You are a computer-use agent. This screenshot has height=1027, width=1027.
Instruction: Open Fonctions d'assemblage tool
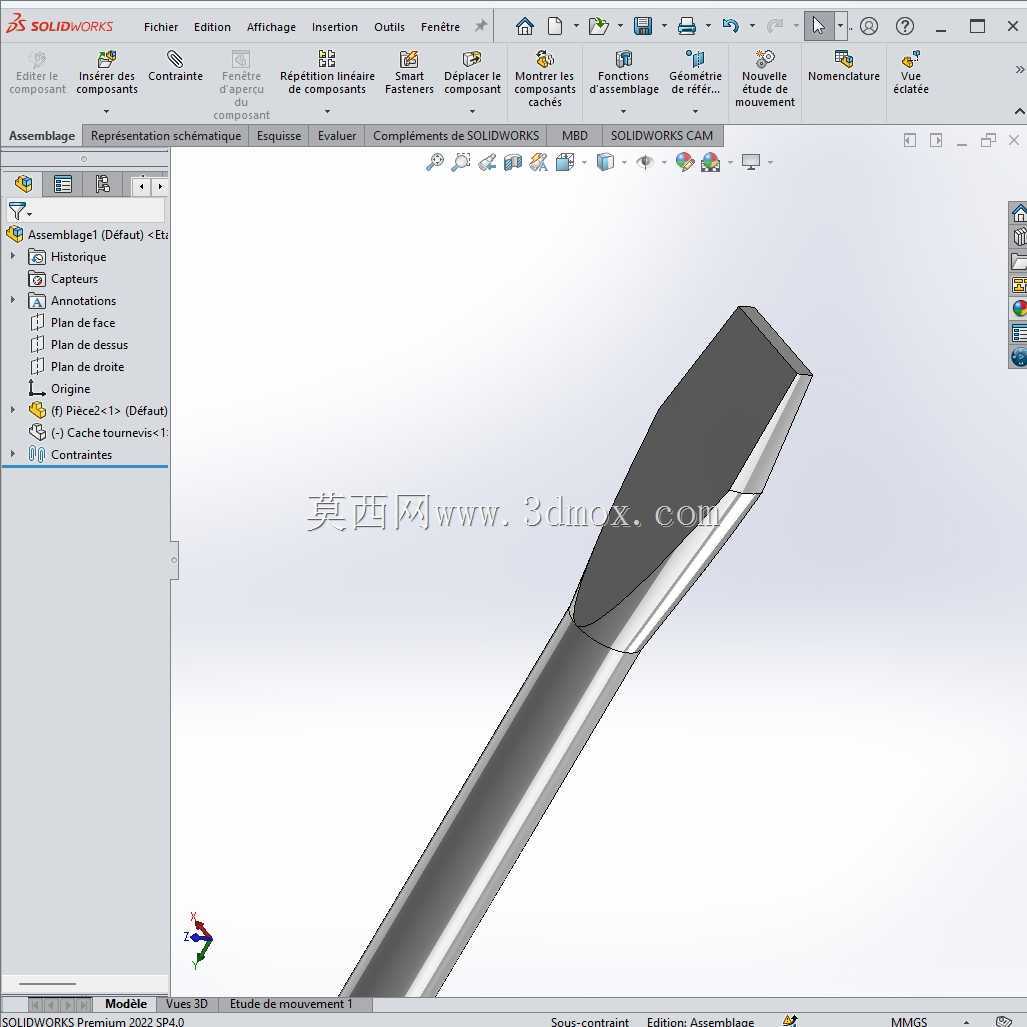[624, 73]
